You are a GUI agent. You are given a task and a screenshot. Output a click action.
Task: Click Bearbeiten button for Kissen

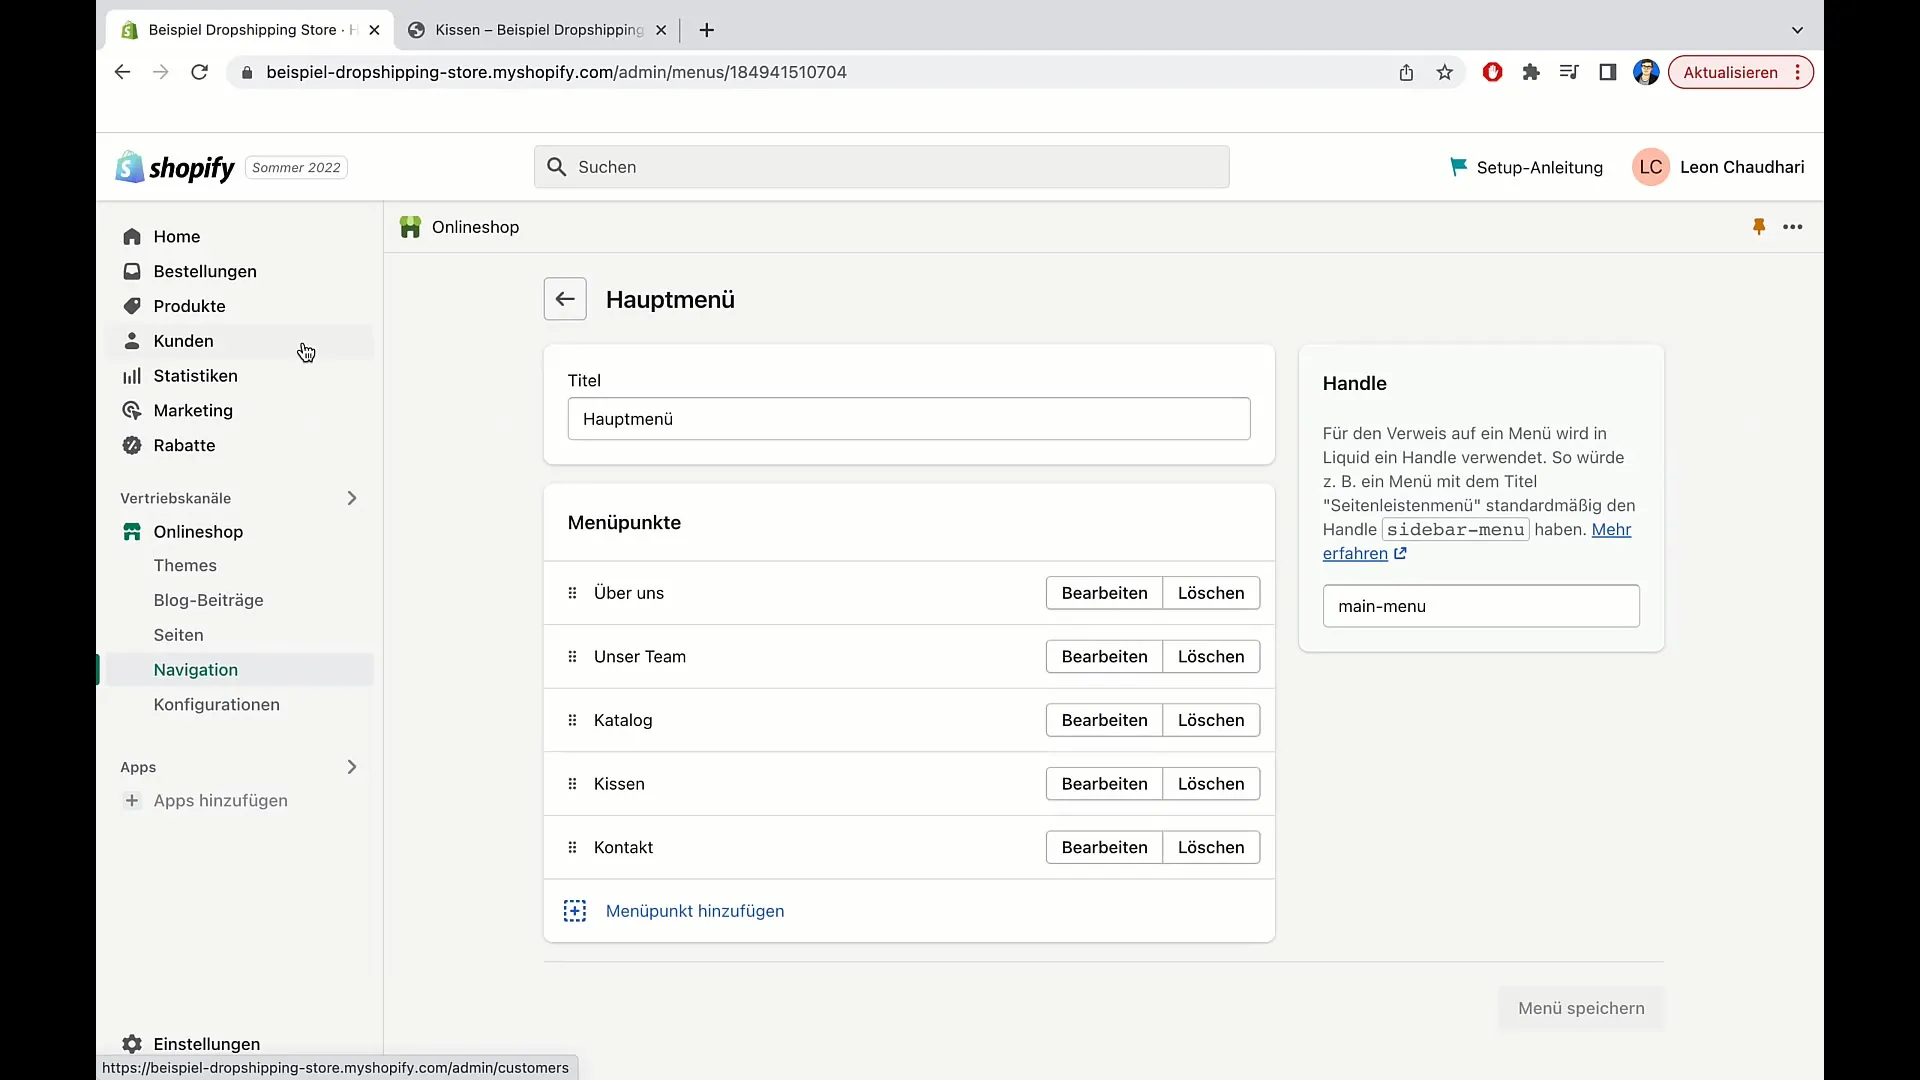click(1105, 783)
